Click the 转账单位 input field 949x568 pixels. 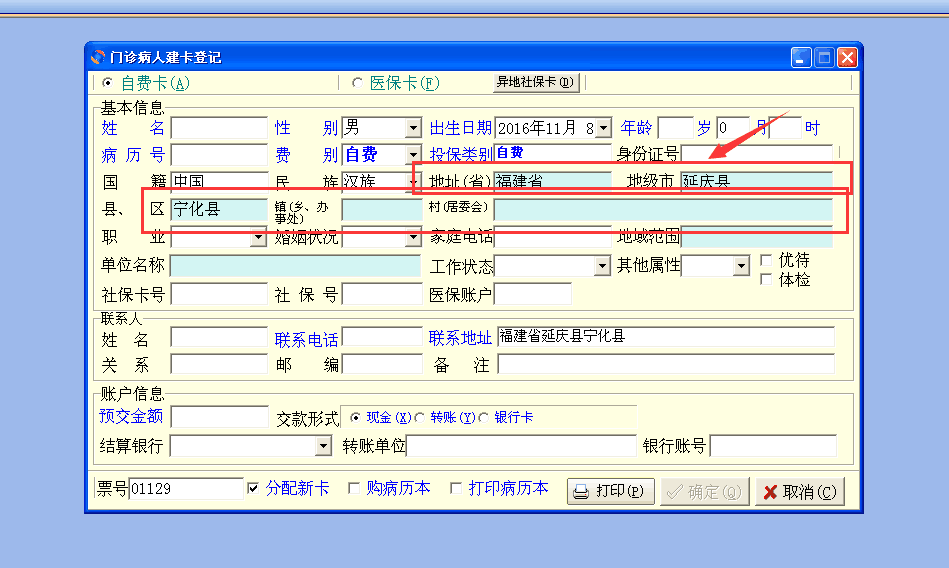522,446
